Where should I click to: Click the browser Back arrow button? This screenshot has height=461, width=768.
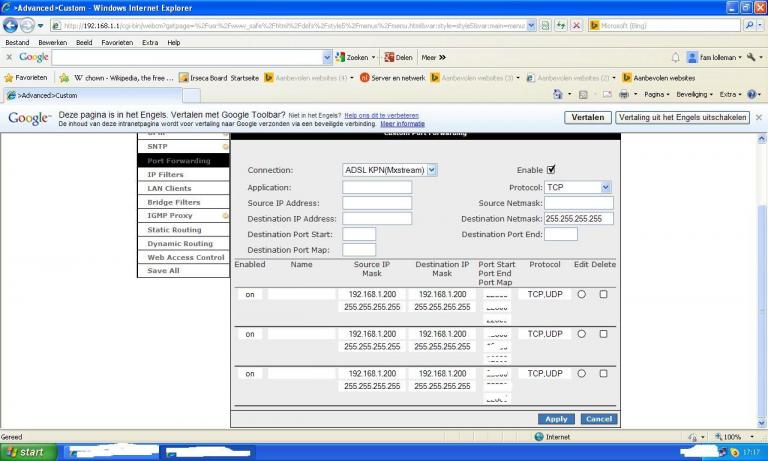pos(12,26)
